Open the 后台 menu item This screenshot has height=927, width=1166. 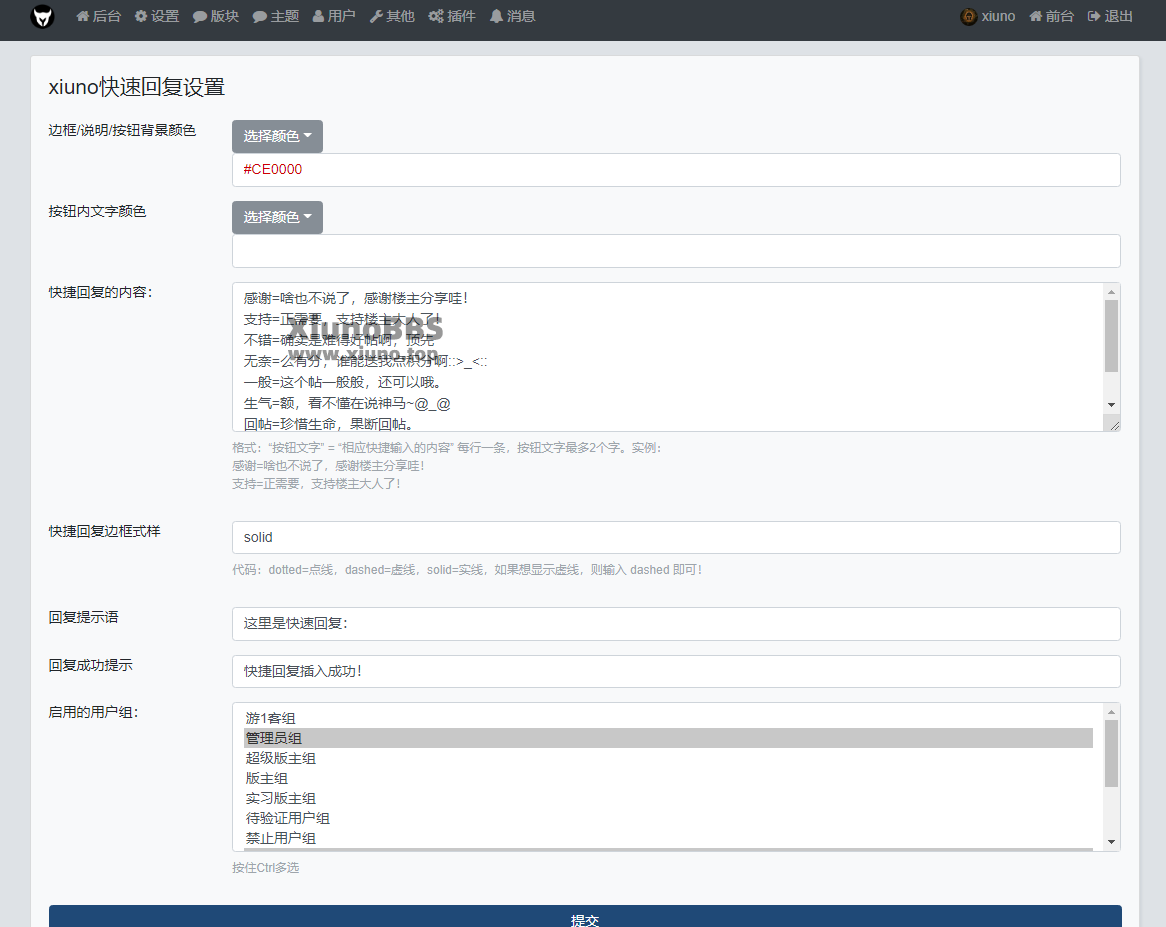click(x=99, y=16)
